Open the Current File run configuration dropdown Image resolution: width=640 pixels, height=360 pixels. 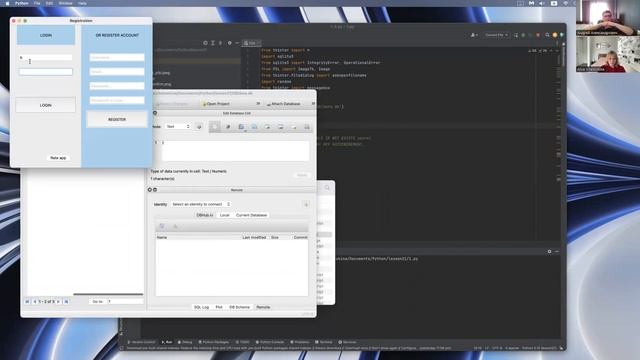click(x=496, y=35)
